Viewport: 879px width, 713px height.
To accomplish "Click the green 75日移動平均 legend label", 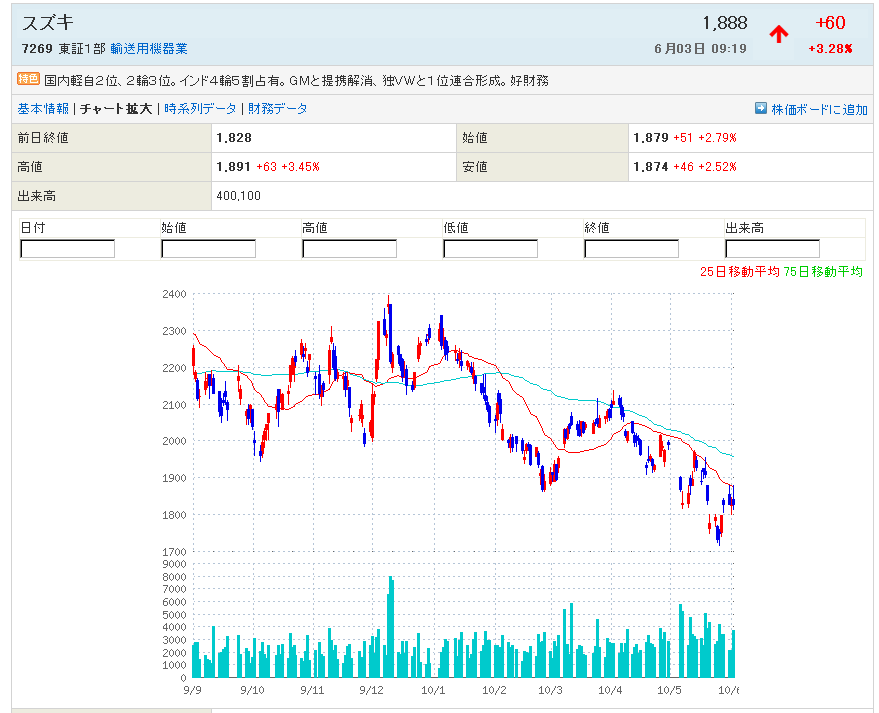I will point(823,272).
